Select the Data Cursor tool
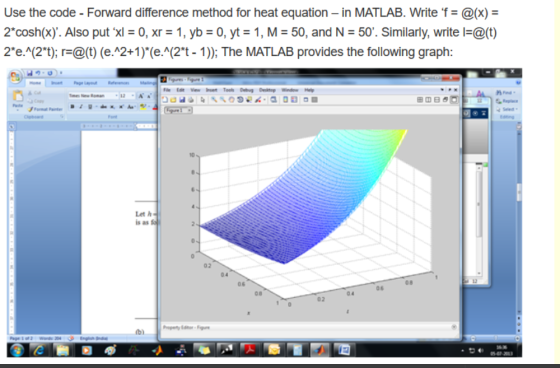 [249, 100]
